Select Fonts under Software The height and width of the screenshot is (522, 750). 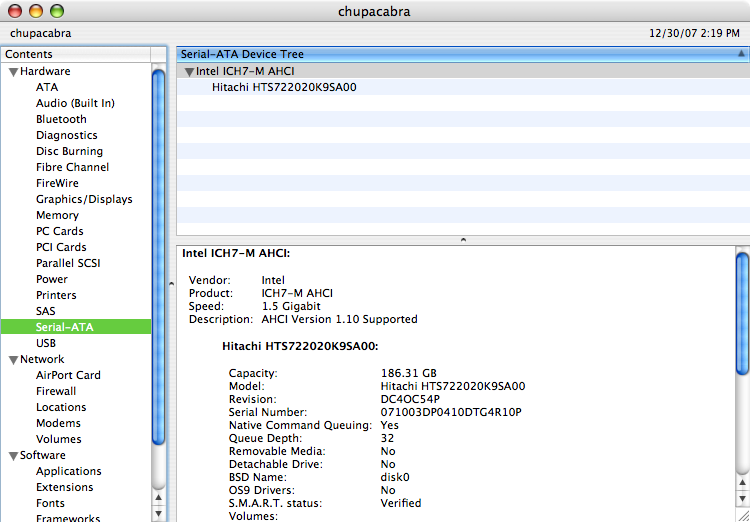click(50, 503)
